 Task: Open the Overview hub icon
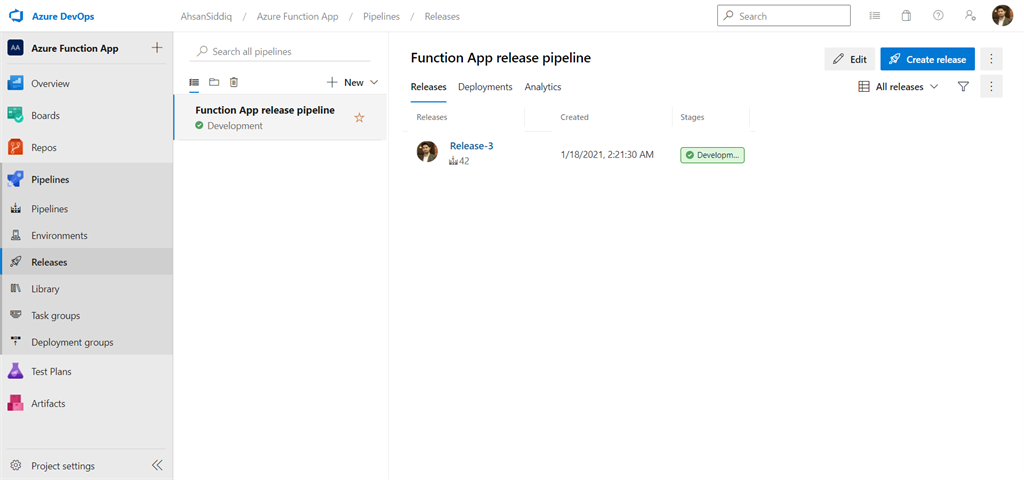(x=16, y=84)
